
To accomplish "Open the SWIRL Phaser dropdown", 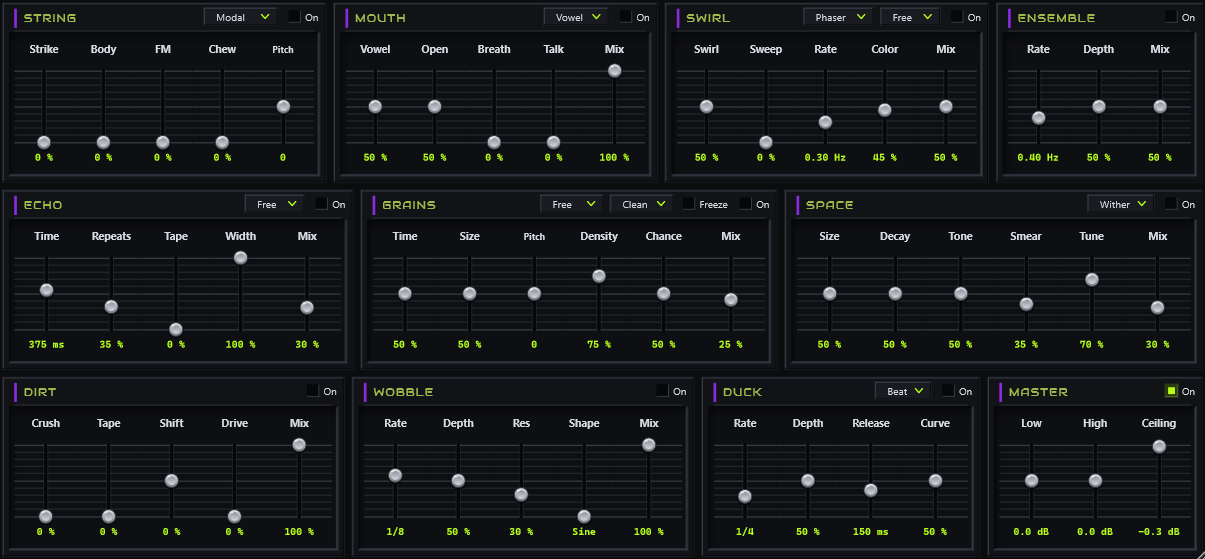I will (x=838, y=17).
